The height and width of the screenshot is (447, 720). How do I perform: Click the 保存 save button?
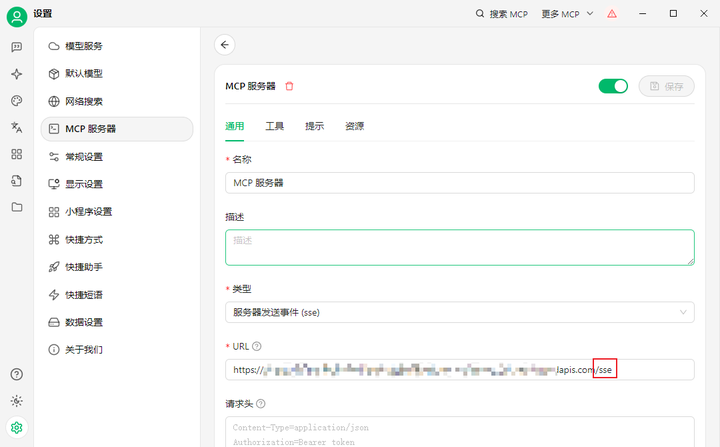click(666, 86)
